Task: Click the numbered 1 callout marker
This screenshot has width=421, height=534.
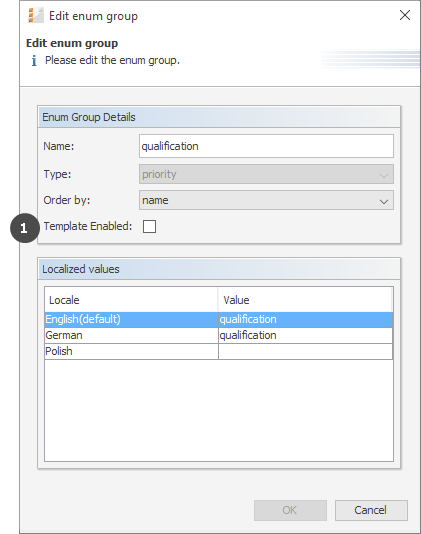Action: pos(24,228)
